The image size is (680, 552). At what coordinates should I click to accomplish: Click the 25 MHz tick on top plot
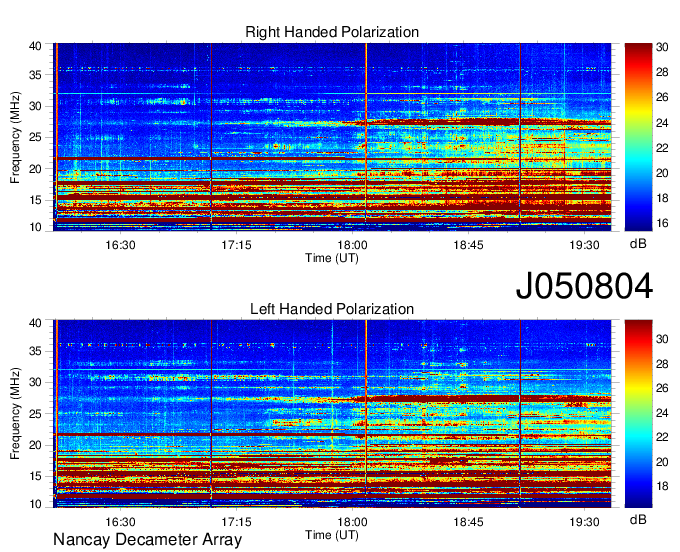(36, 137)
